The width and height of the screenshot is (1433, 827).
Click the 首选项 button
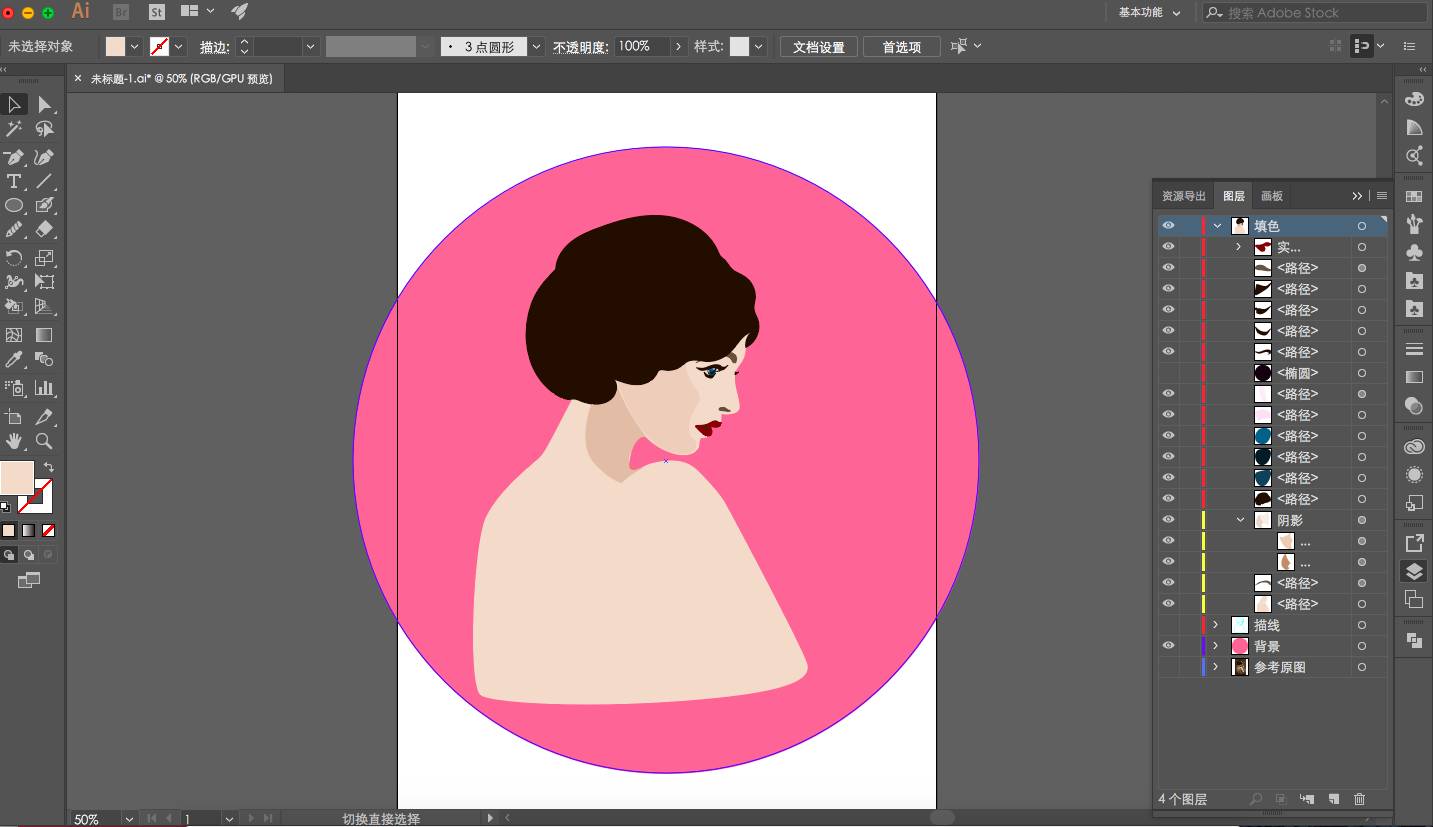(x=901, y=47)
